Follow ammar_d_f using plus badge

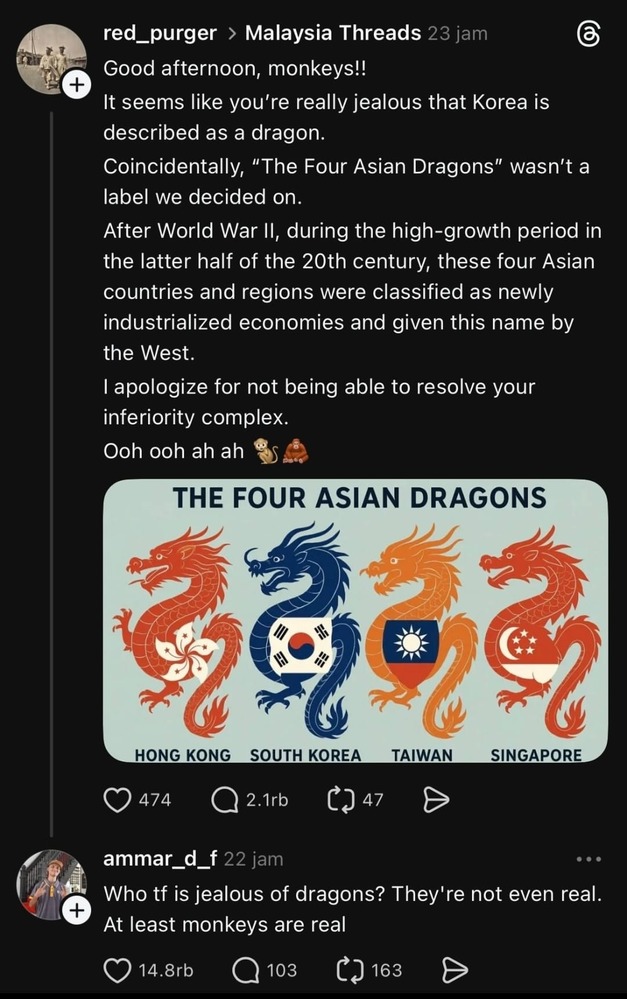coord(76,910)
